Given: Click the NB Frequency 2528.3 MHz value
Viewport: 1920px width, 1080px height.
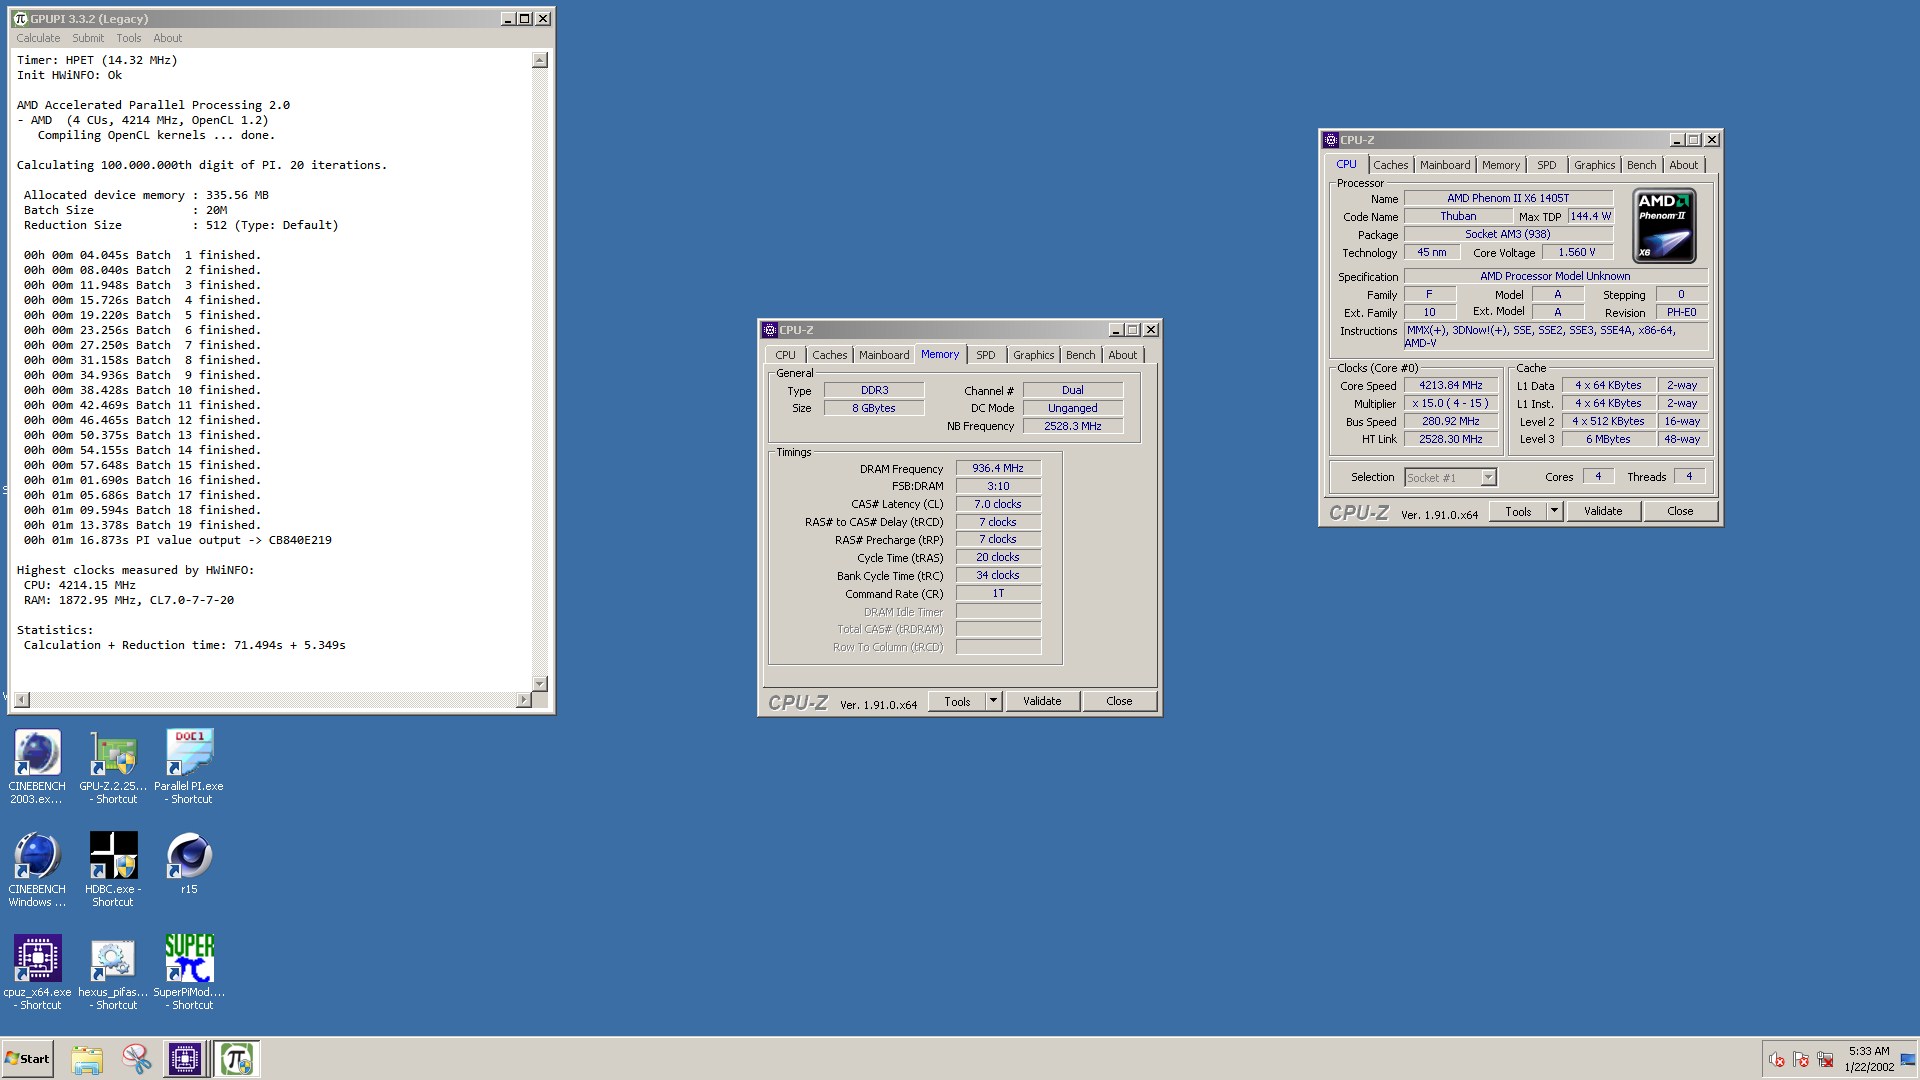Looking at the screenshot, I should [1073, 426].
